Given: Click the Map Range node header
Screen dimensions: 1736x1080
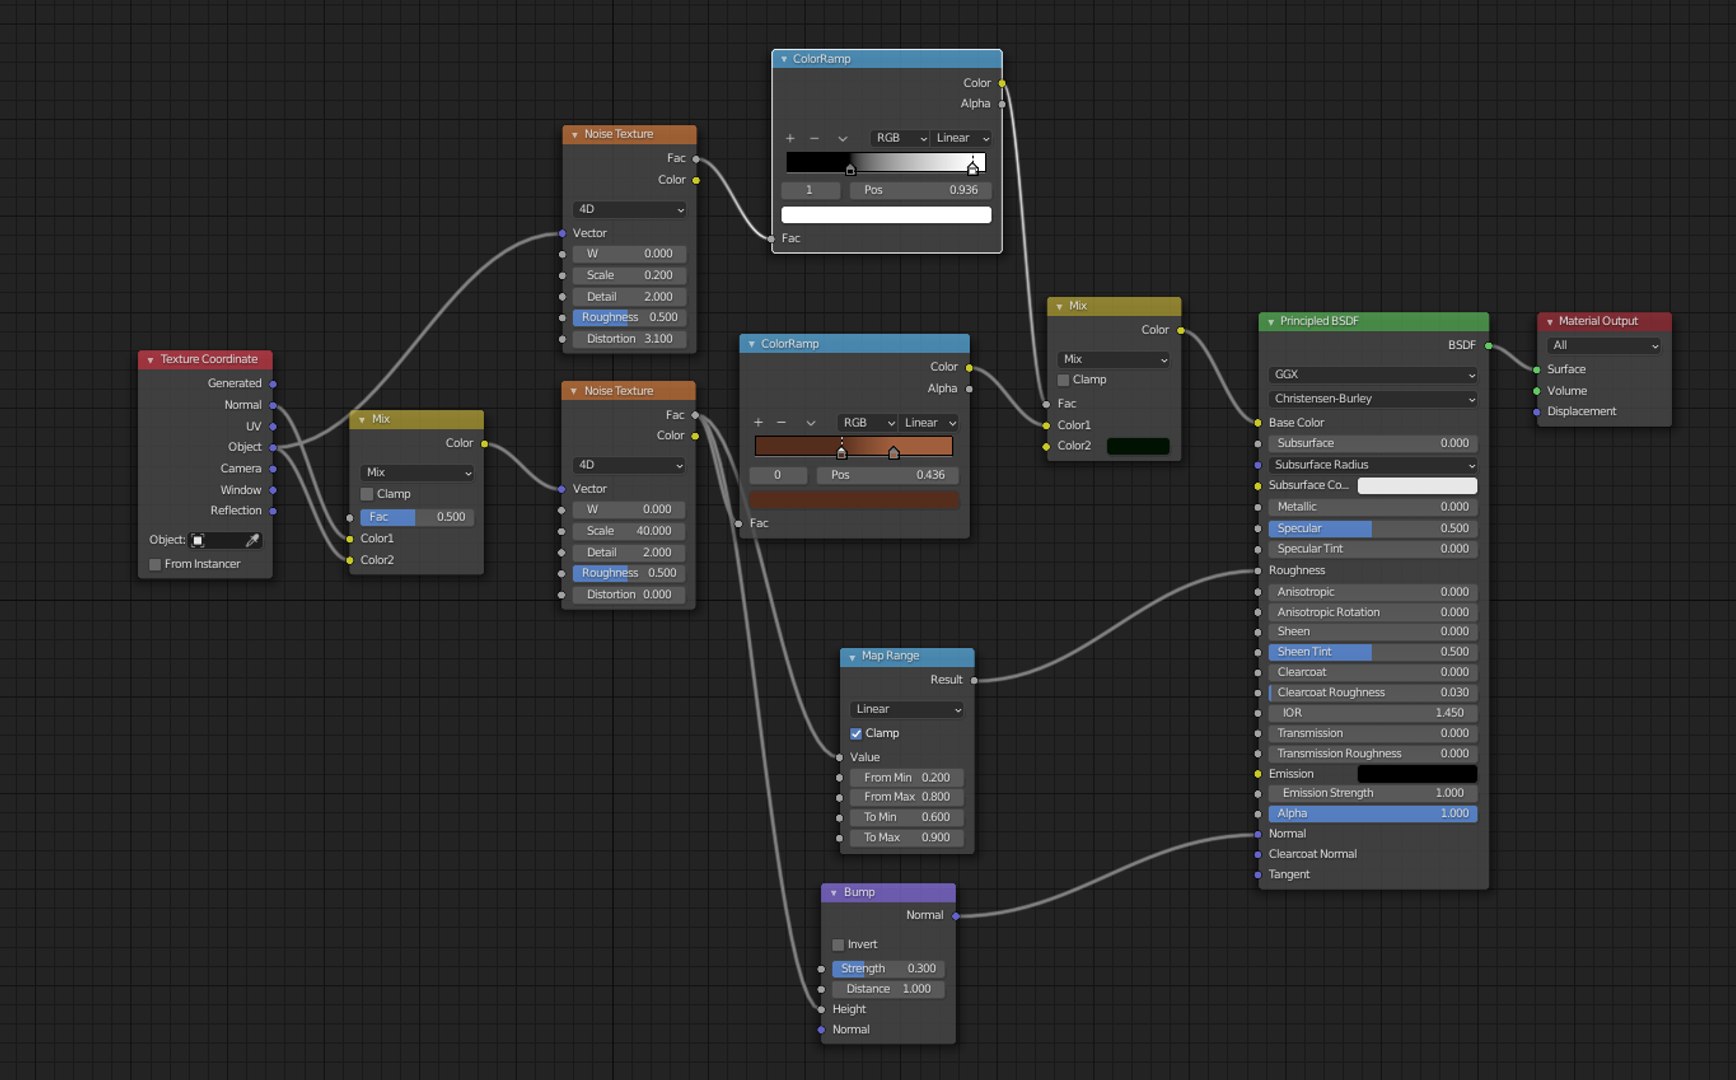Looking at the screenshot, I should point(907,656).
